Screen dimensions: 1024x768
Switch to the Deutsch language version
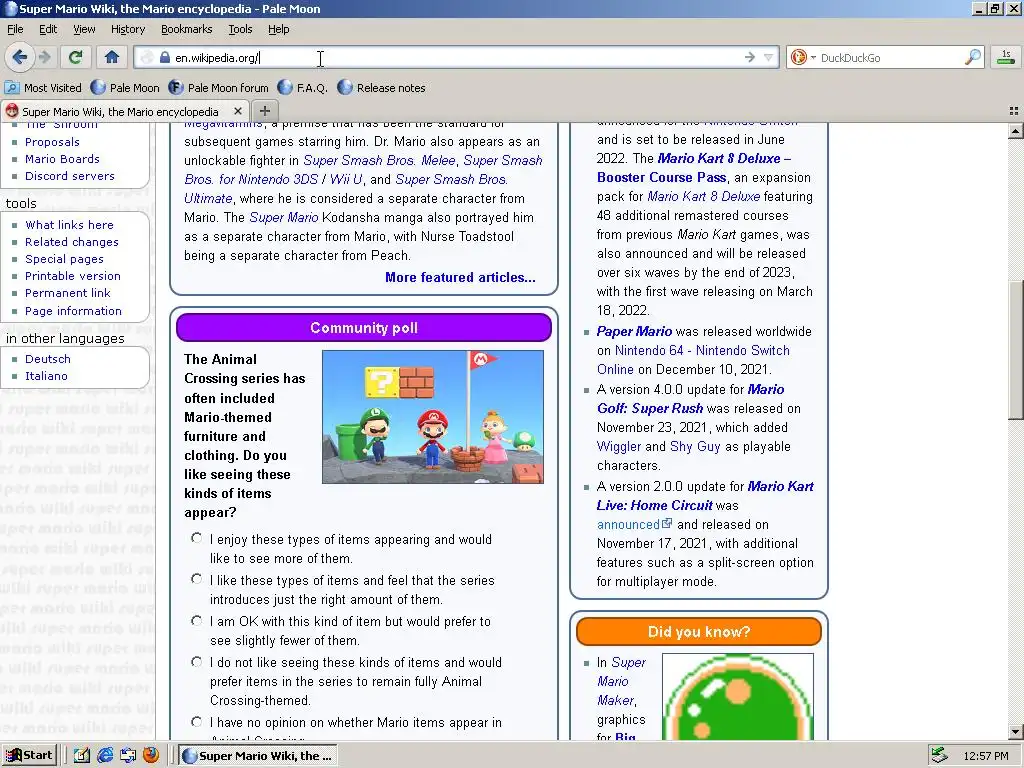(48, 359)
